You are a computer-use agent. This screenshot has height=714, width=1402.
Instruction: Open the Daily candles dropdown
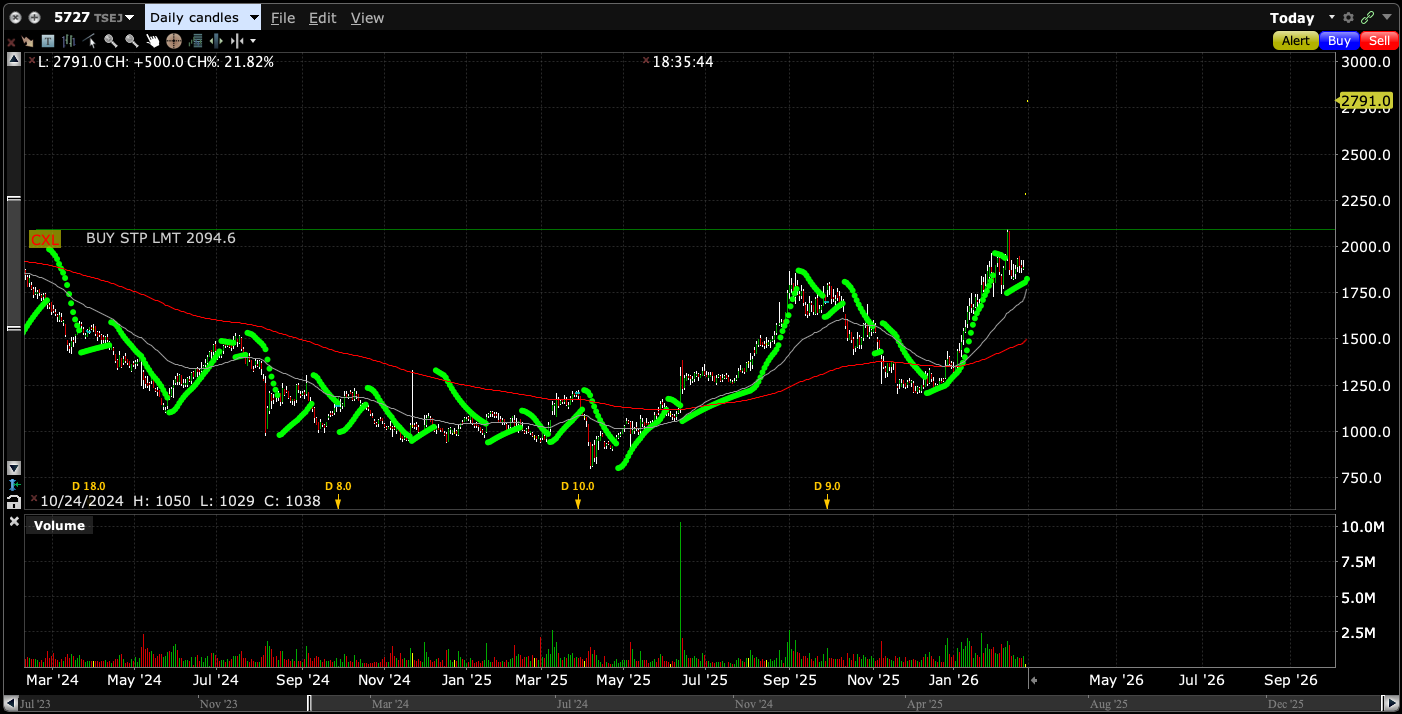pos(203,18)
